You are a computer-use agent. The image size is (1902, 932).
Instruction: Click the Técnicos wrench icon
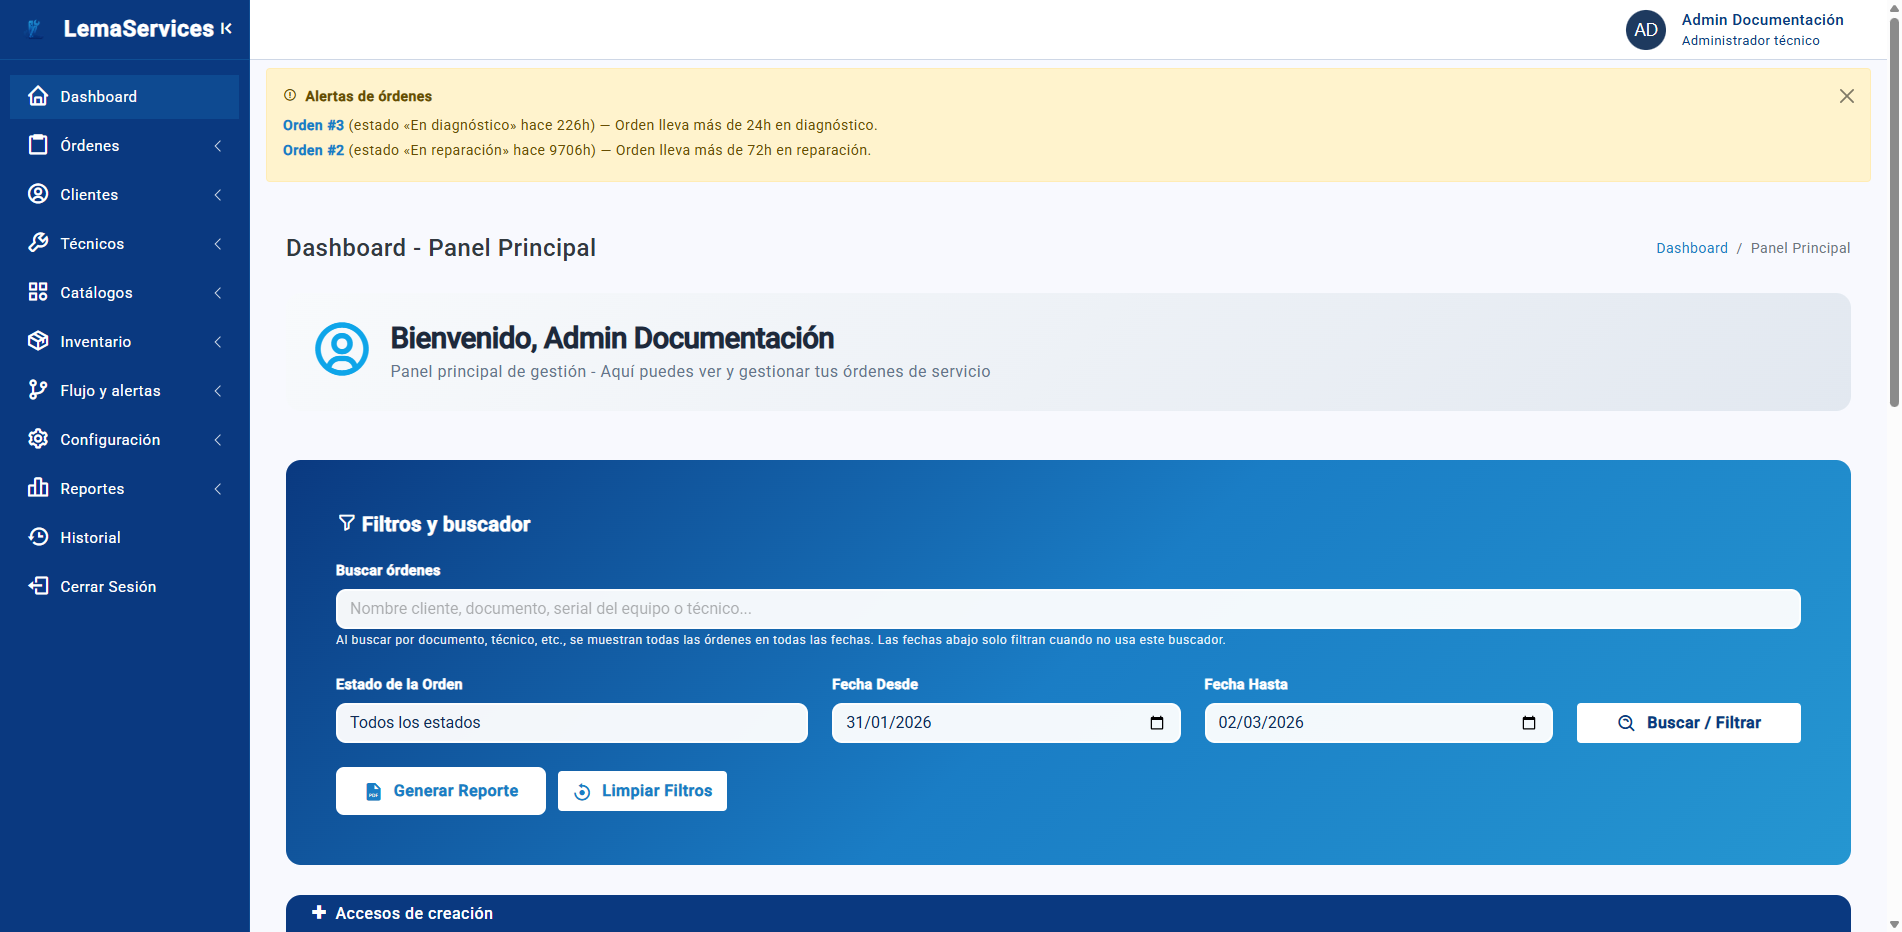coord(38,243)
